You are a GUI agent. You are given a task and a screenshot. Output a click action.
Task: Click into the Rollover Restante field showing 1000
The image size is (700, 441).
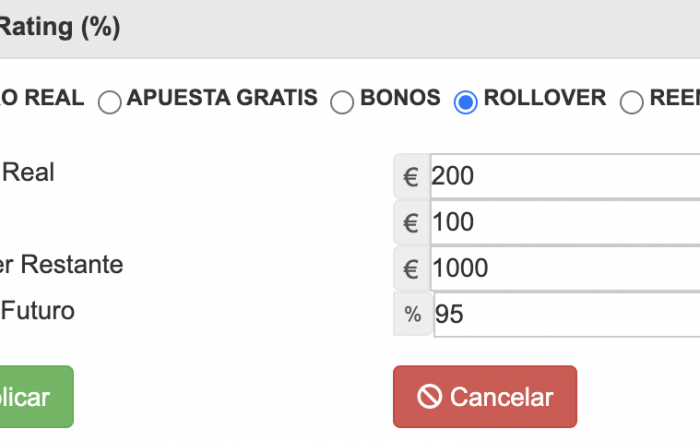(x=565, y=269)
